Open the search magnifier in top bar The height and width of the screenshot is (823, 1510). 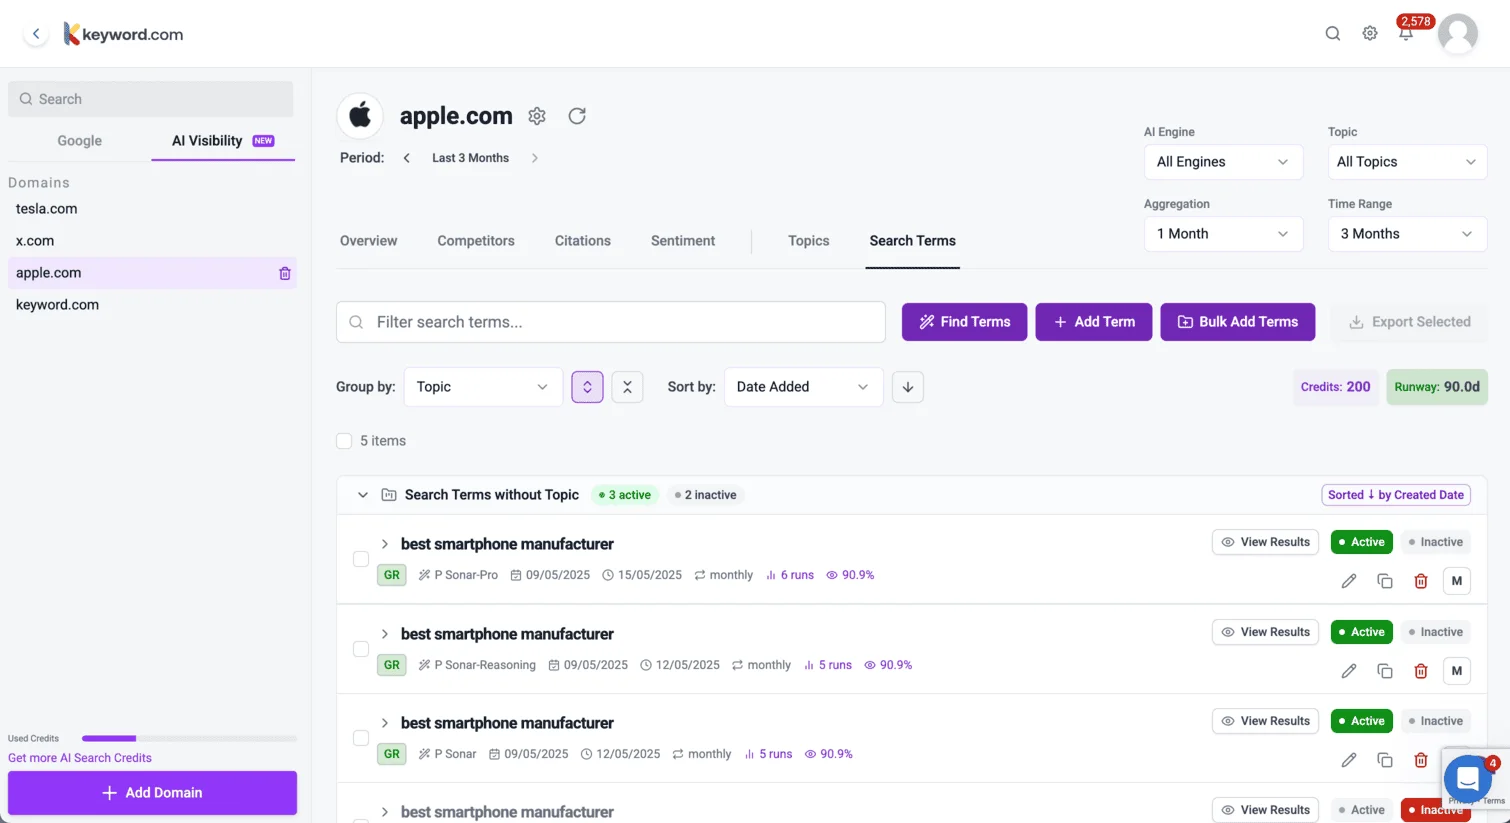coord(1333,33)
